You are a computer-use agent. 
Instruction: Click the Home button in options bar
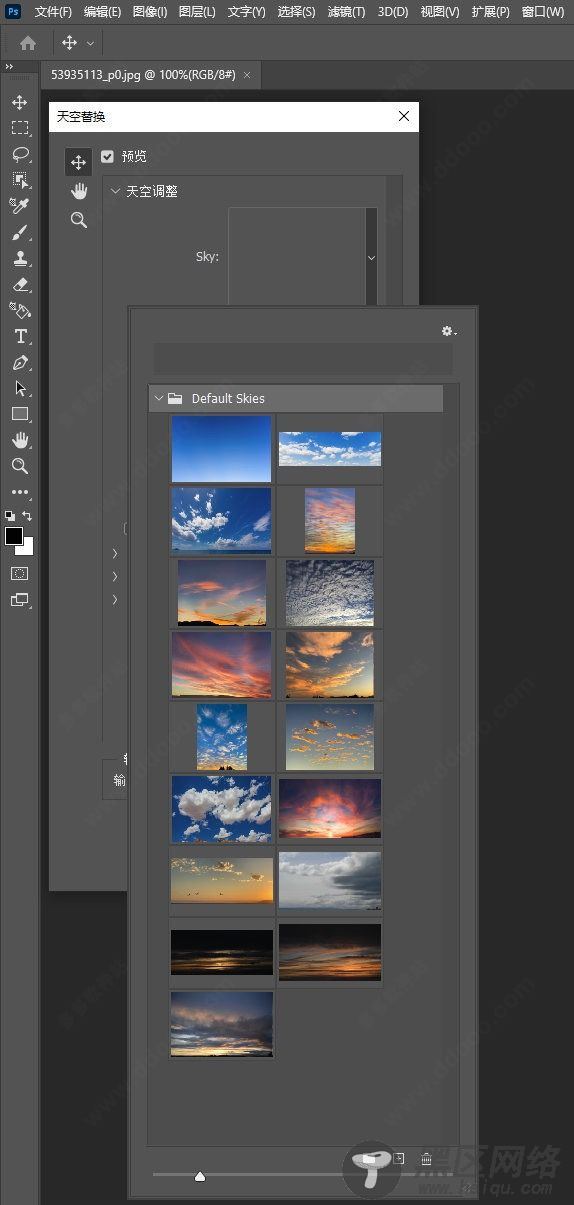pos(28,43)
